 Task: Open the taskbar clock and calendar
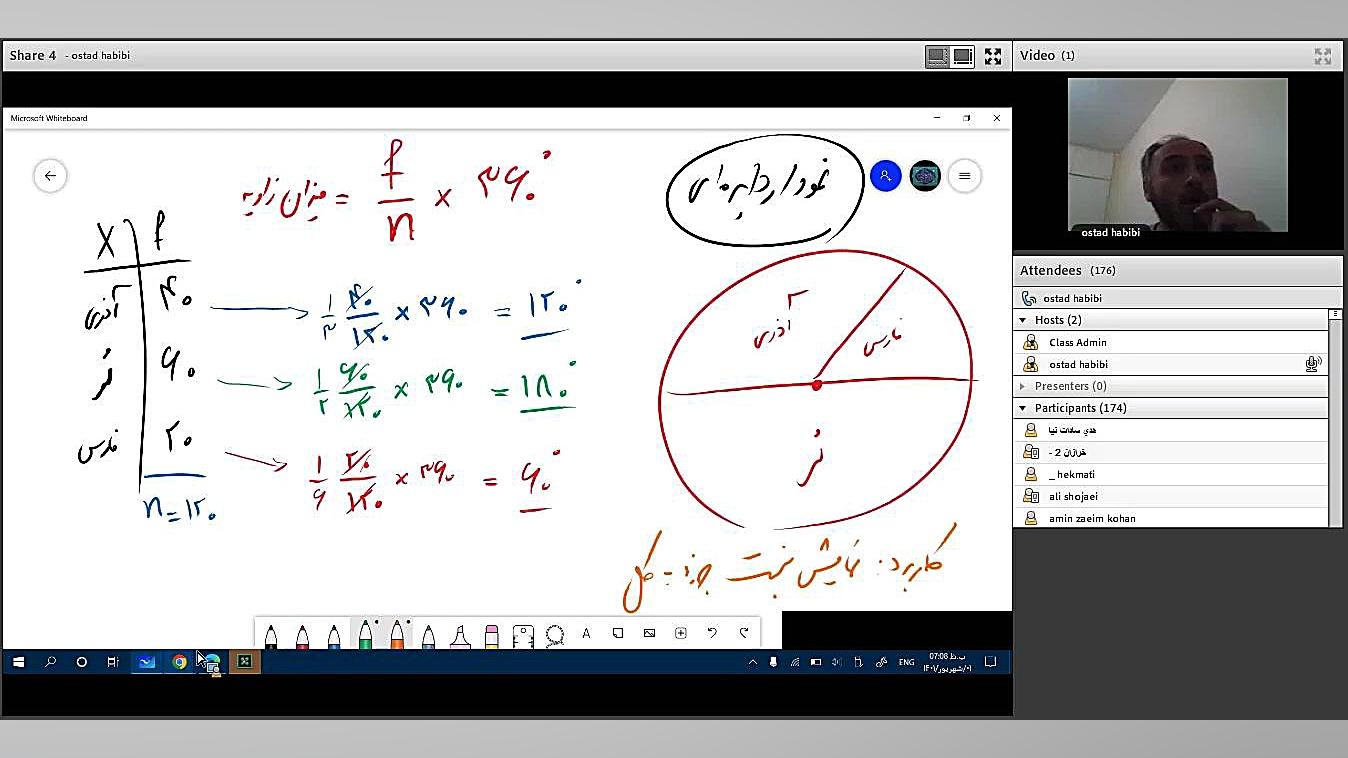pos(947,662)
